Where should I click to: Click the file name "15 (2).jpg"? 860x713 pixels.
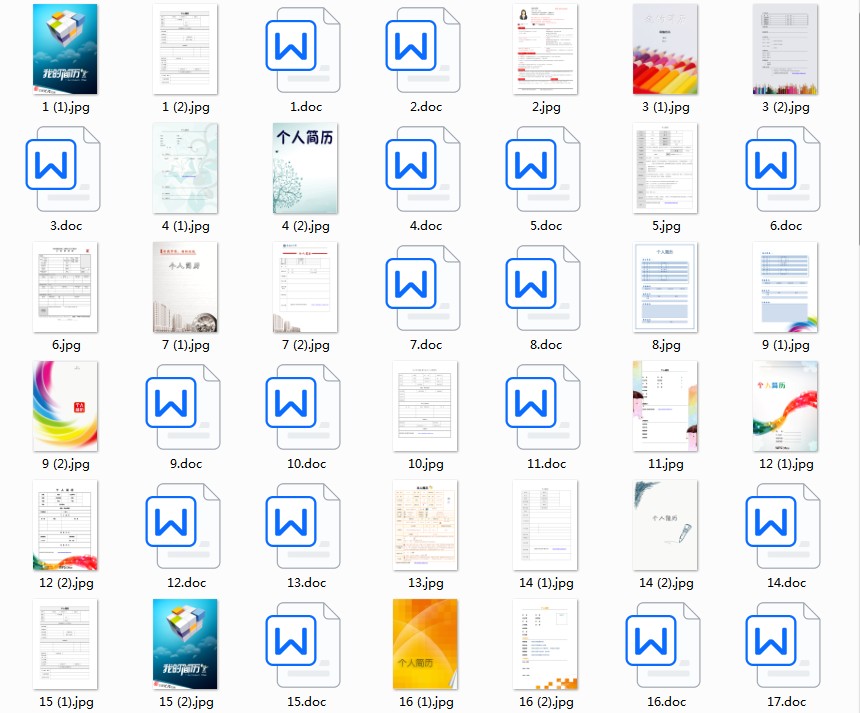tap(186, 702)
